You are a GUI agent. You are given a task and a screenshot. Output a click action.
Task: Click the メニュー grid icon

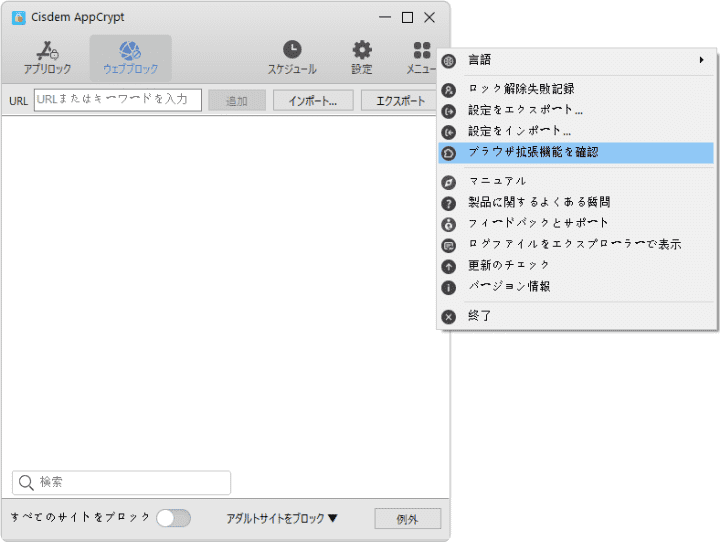point(422,50)
